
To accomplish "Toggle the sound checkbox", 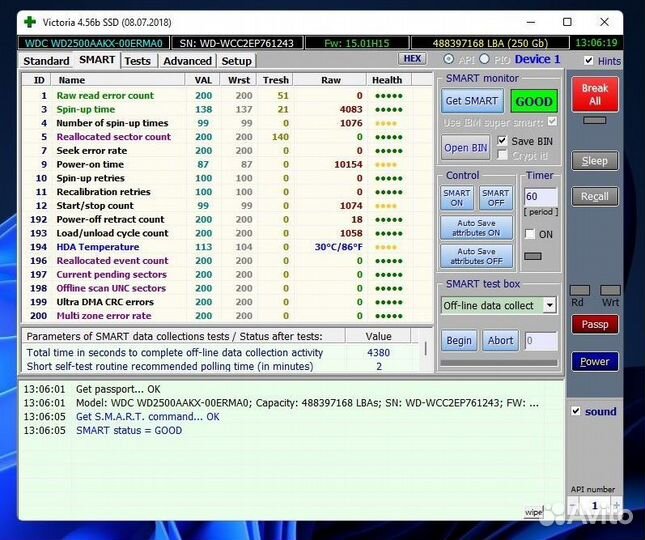I will tap(575, 411).
